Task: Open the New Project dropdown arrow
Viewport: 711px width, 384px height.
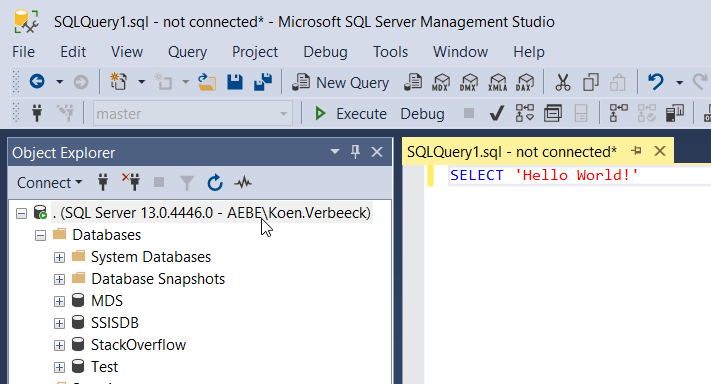Action: (141, 82)
